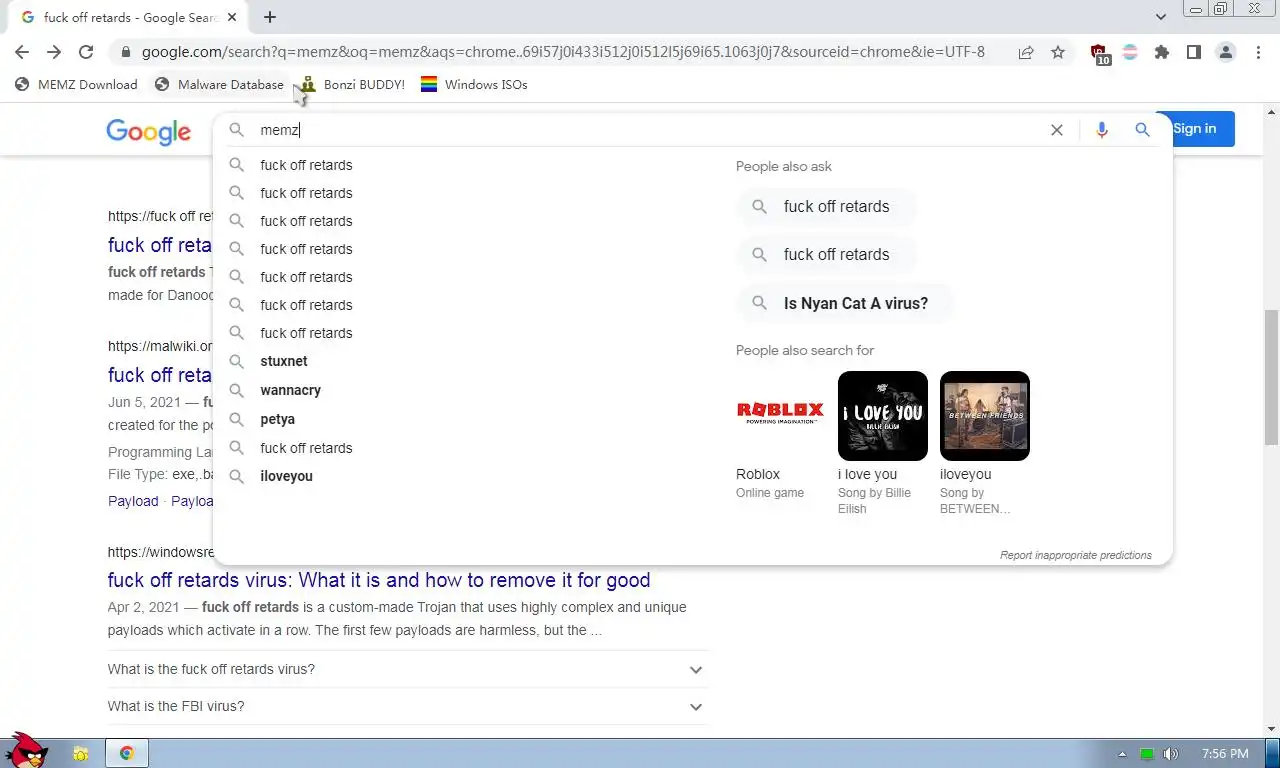Image resolution: width=1280 pixels, height=768 pixels.
Task: Open the clock showing 7:56 PM
Action: [1225, 754]
